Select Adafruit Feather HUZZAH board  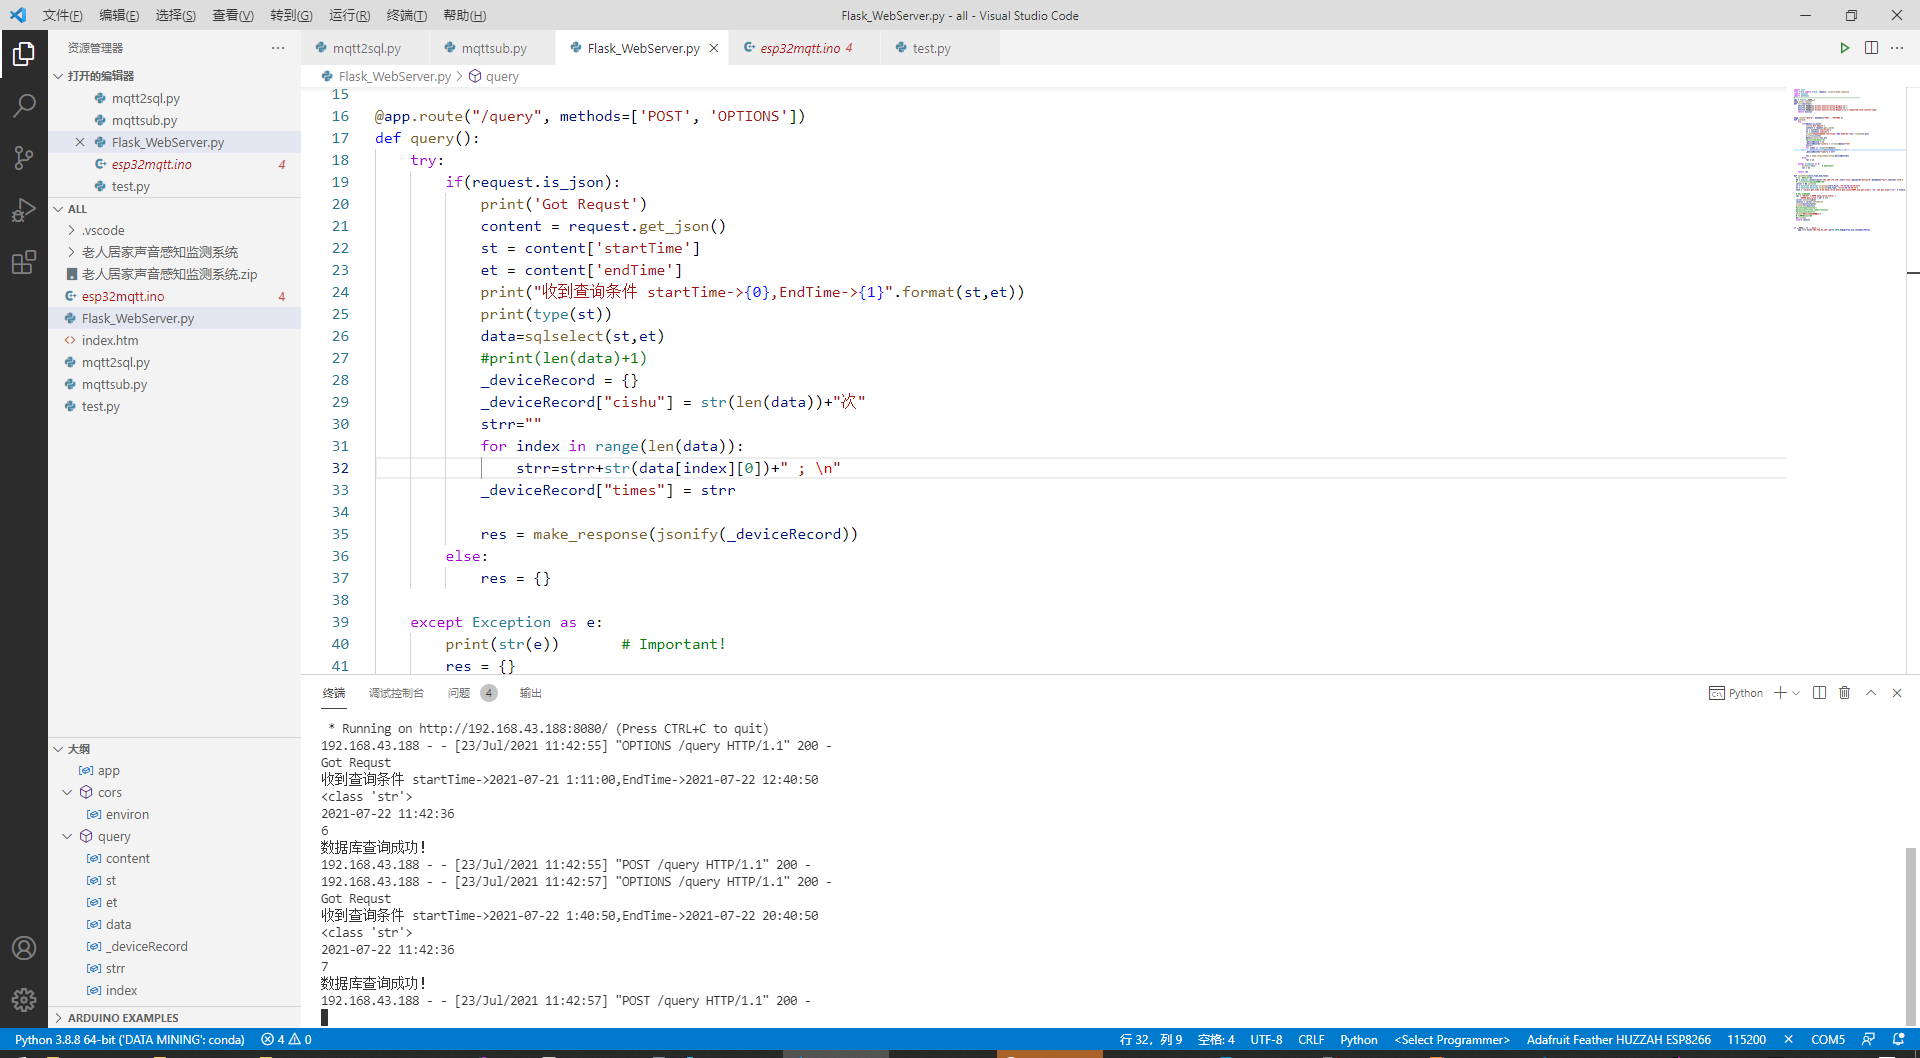click(x=1618, y=1040)
